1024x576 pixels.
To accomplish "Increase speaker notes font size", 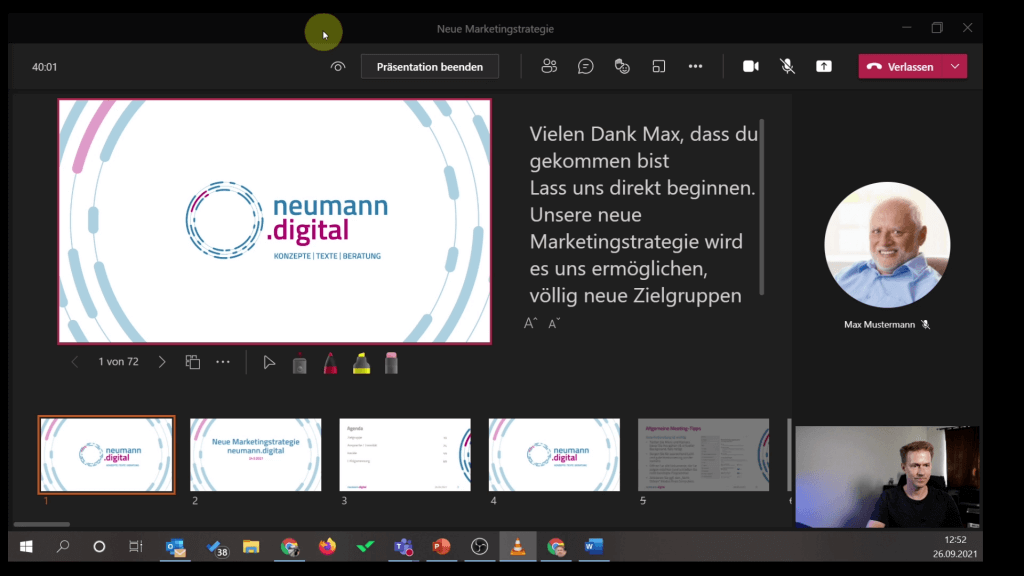I will [x=531, y=323].
